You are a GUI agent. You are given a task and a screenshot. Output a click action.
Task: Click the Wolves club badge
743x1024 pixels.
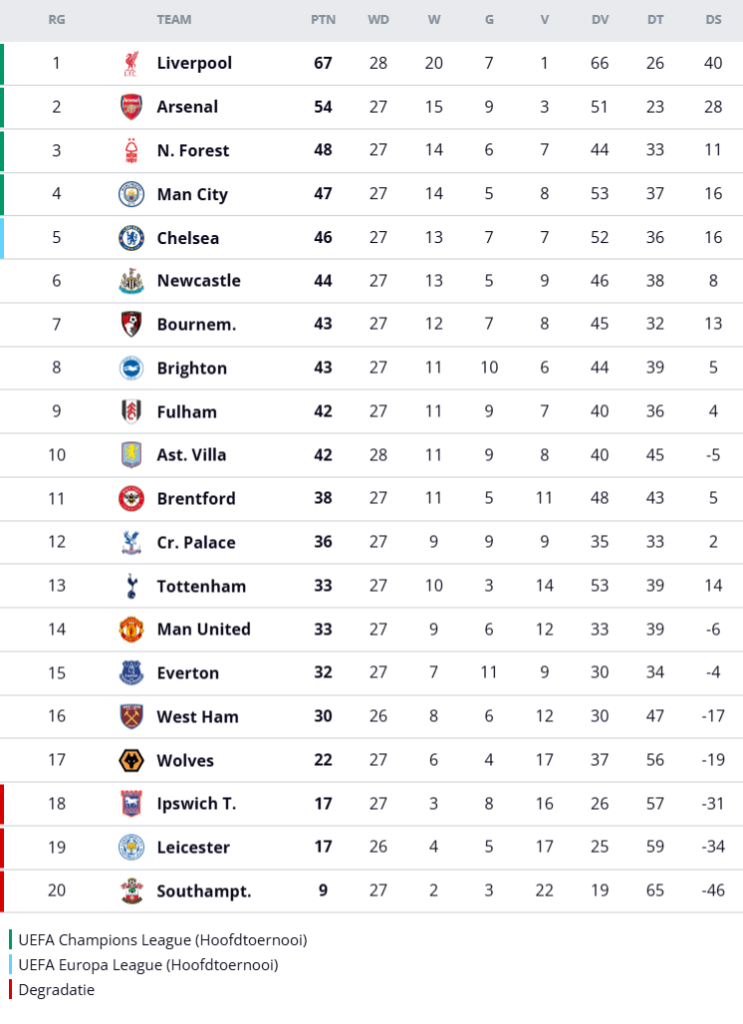pos(131,760)
